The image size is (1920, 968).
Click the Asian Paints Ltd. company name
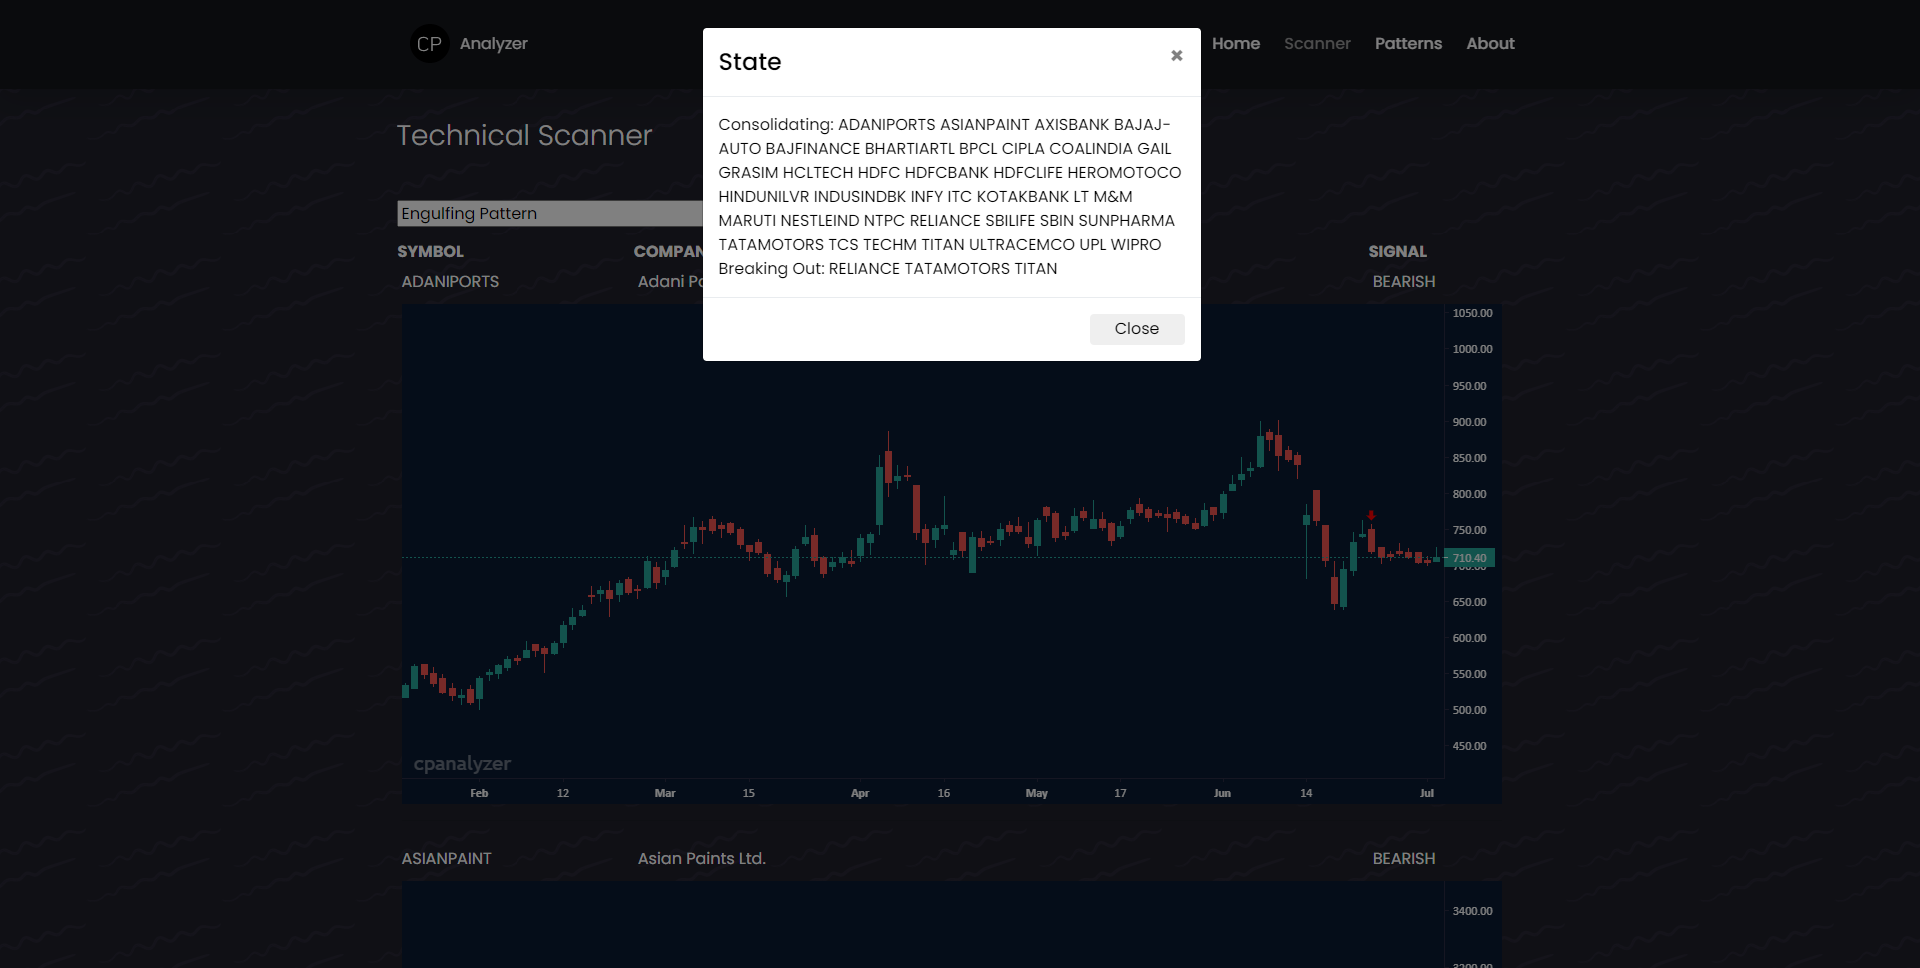(702, 859)
